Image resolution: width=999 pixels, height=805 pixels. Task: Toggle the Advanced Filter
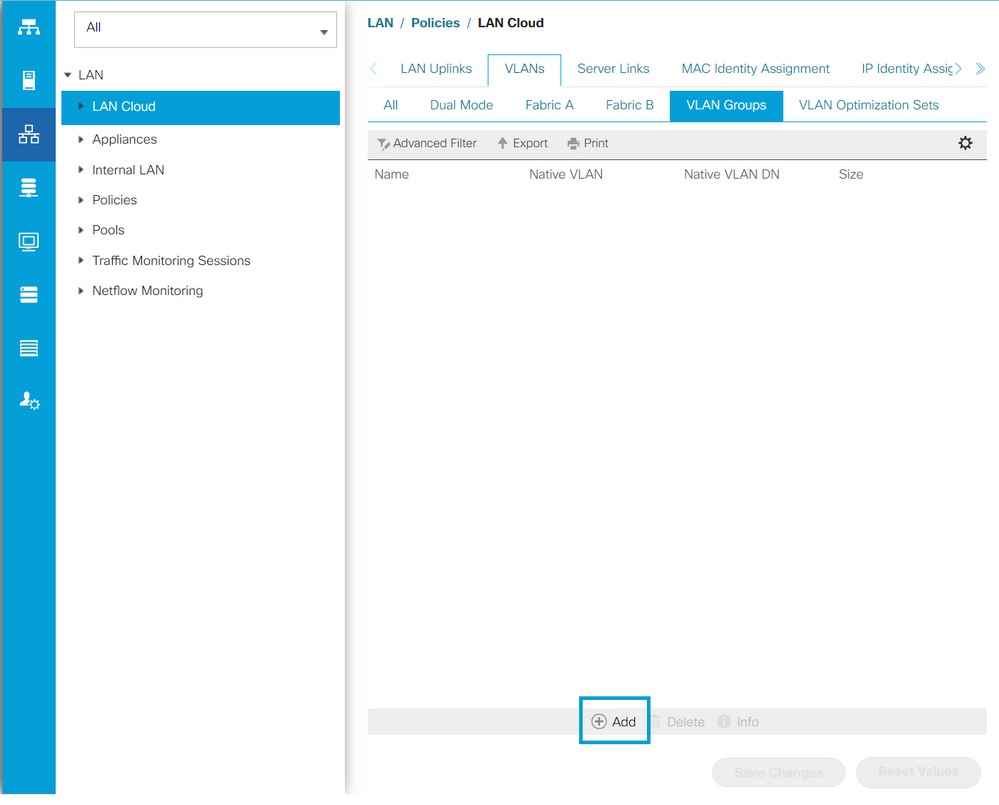[427, 143]
